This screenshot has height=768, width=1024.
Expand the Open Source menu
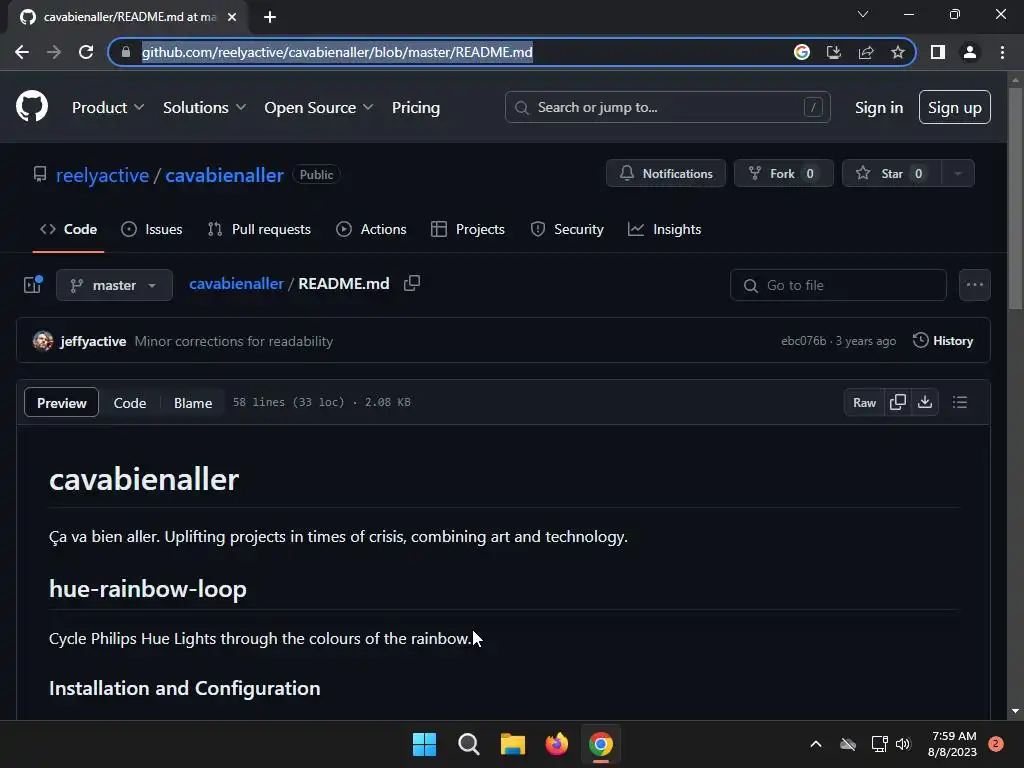tap(319, 107)
